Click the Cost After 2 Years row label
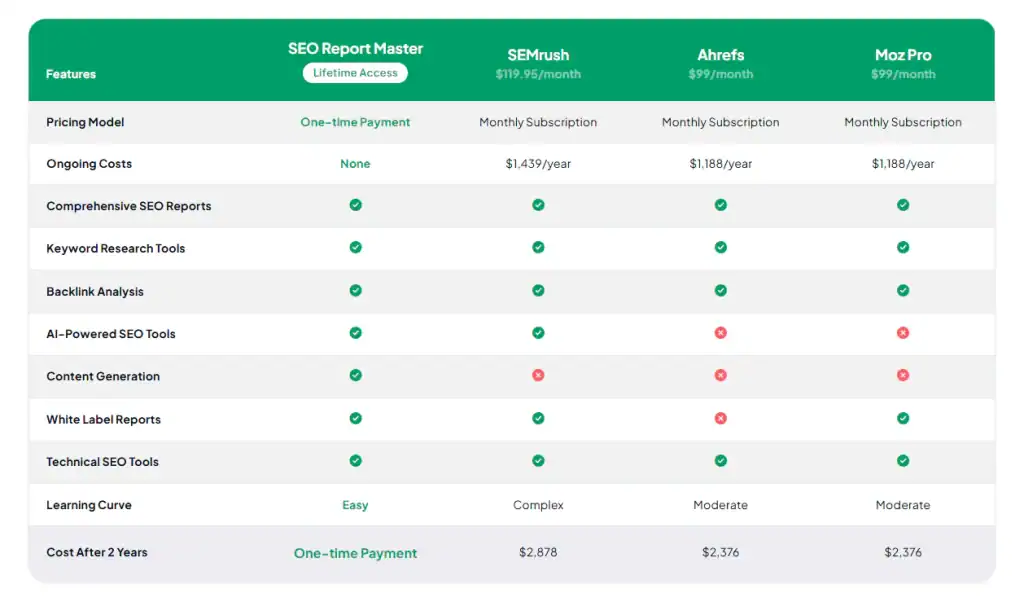1024x602 pixels. (x=96, y=551)
